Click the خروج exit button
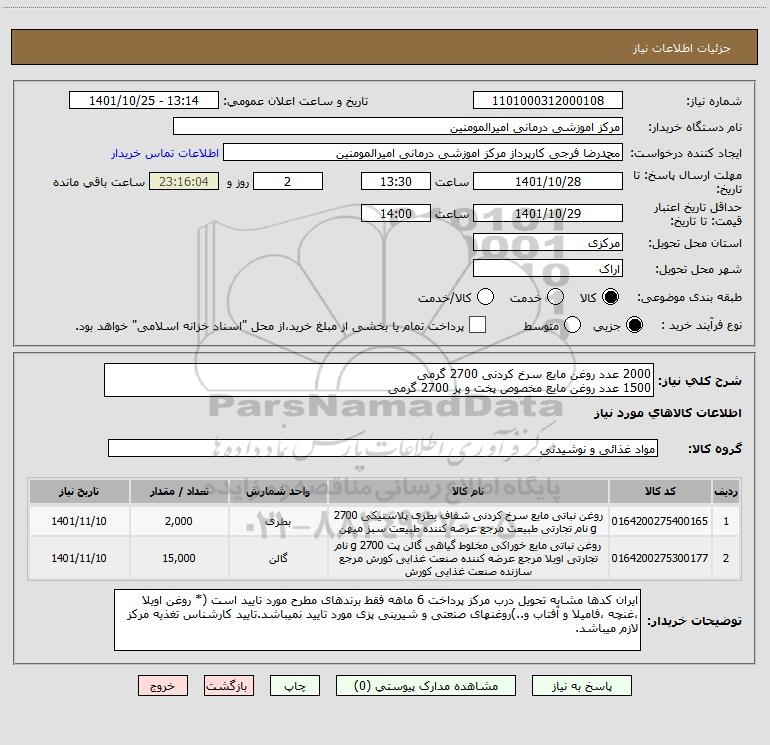Screen dimensions: 770x745 [x=163, y=686]
